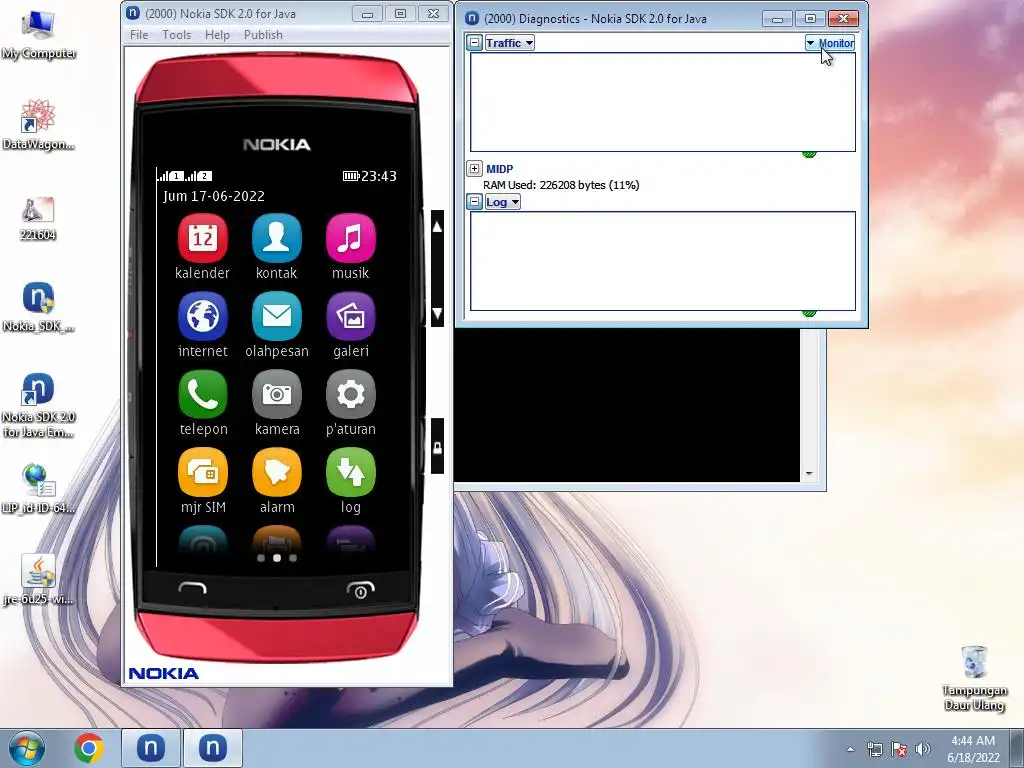1024x768 pixels.
Task: Click the lock key side button
Action: 438,447
